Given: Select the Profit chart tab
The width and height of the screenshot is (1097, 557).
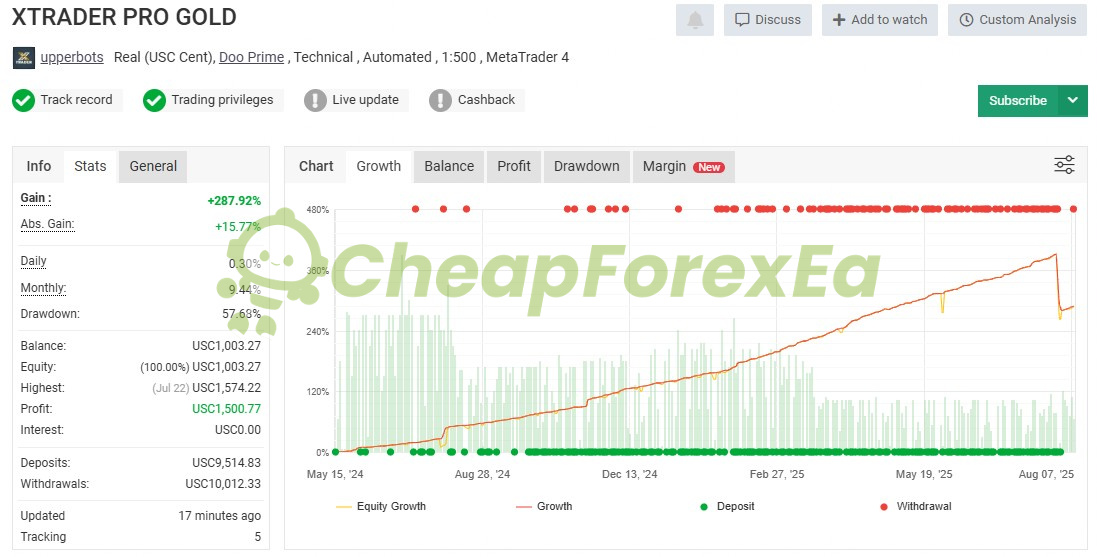Looking at the screenshot, I should click(x=514, y=167).
